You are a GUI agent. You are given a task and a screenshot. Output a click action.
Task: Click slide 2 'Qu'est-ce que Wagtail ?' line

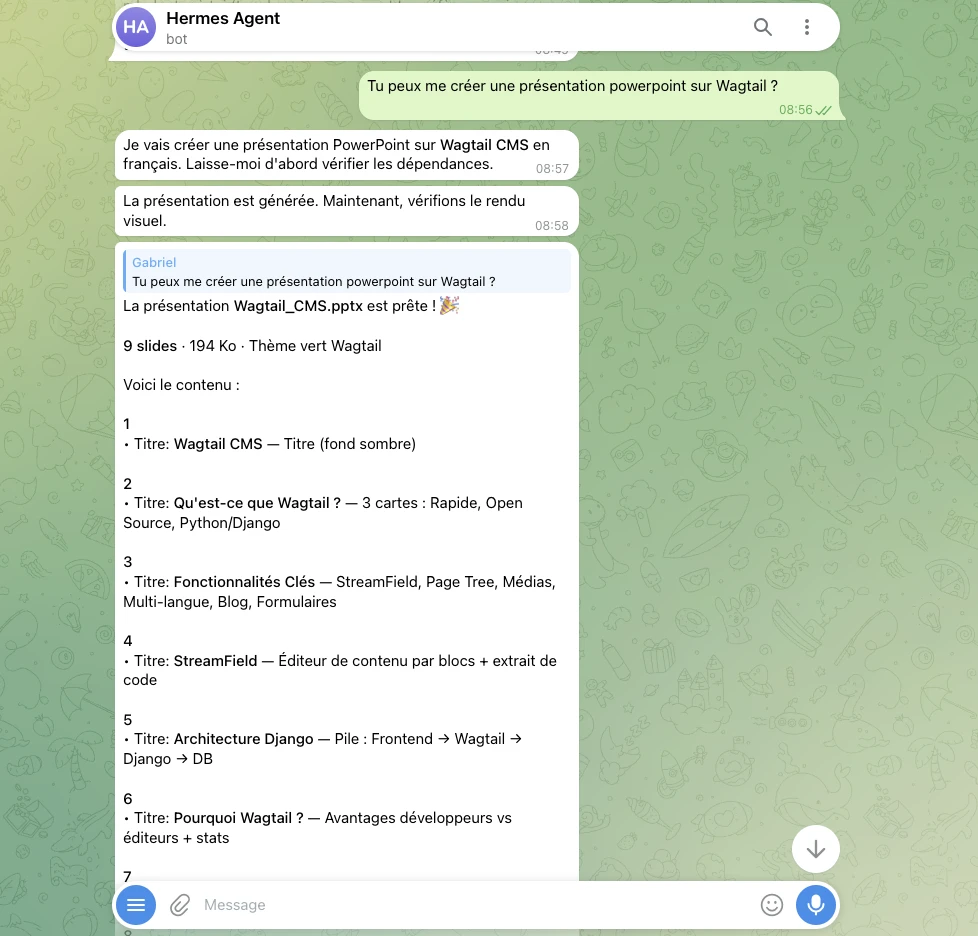(323, 513)
